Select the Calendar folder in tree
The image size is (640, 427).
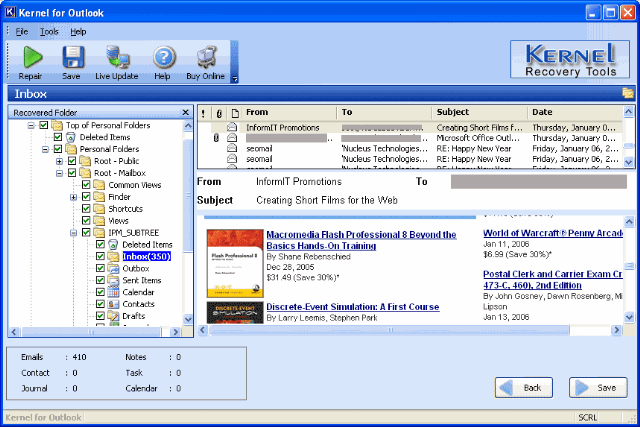138,292
